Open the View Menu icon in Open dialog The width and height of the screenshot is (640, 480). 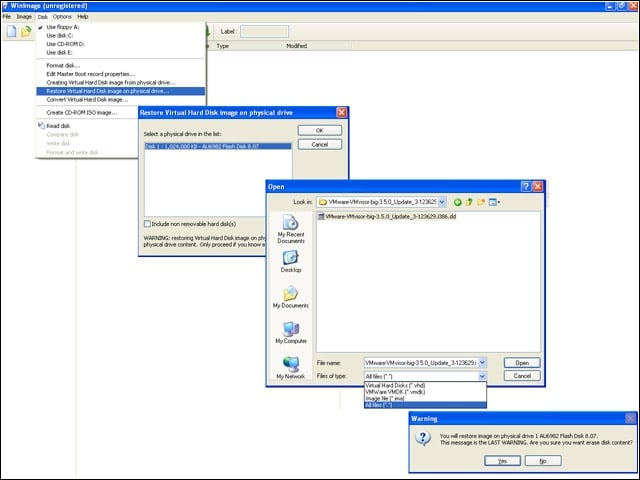point(494,202)
